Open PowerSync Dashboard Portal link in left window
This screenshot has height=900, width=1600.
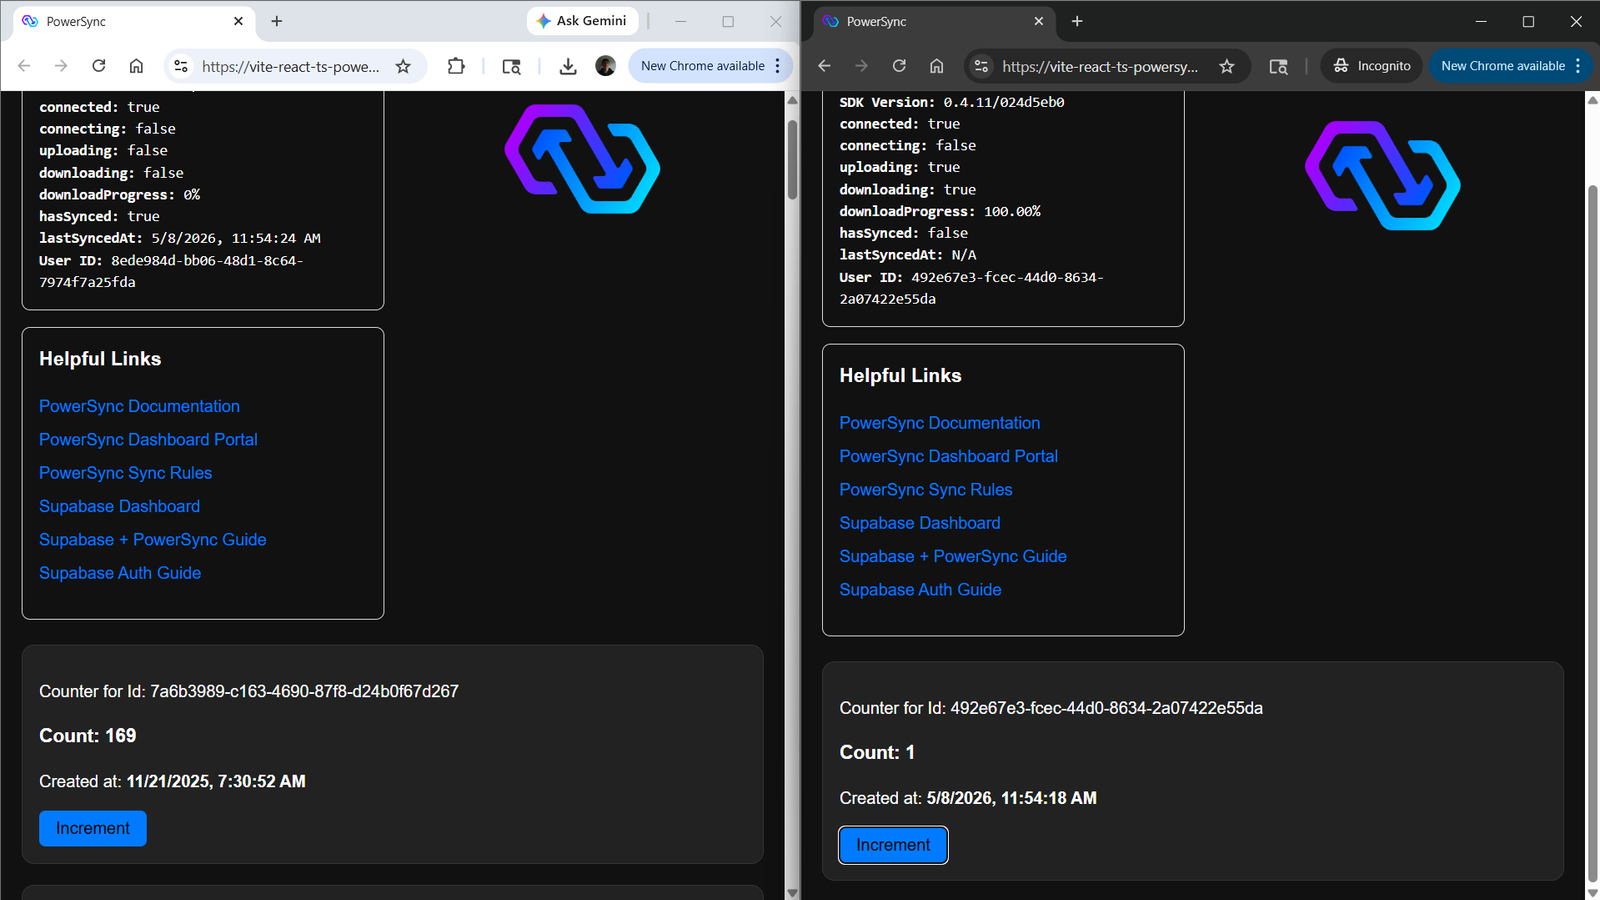[x=148, y=439]
